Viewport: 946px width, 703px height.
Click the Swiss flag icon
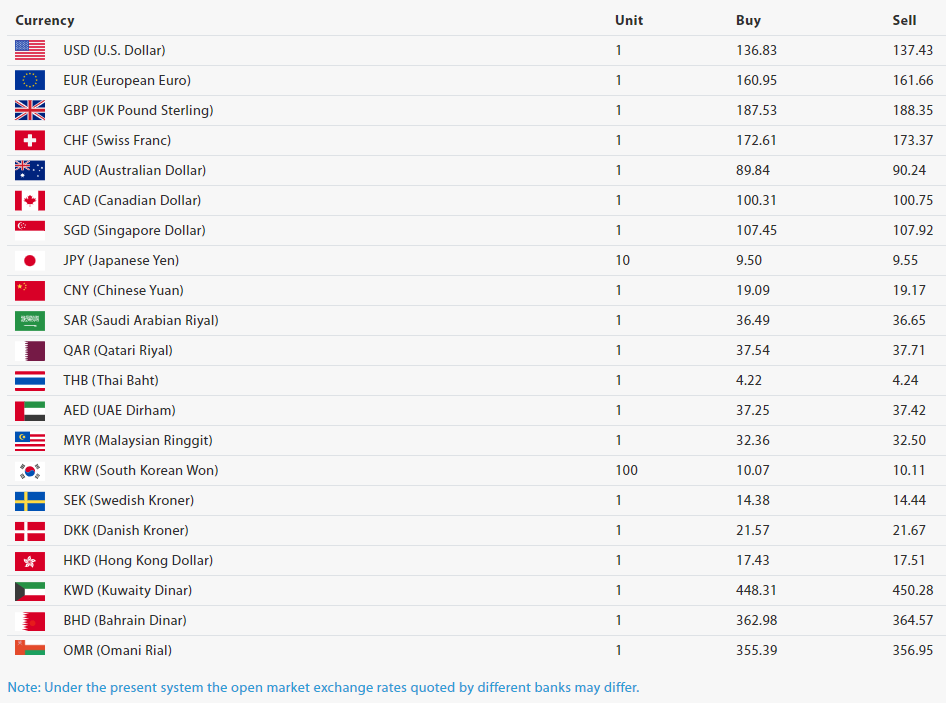[x=30, y=141]
